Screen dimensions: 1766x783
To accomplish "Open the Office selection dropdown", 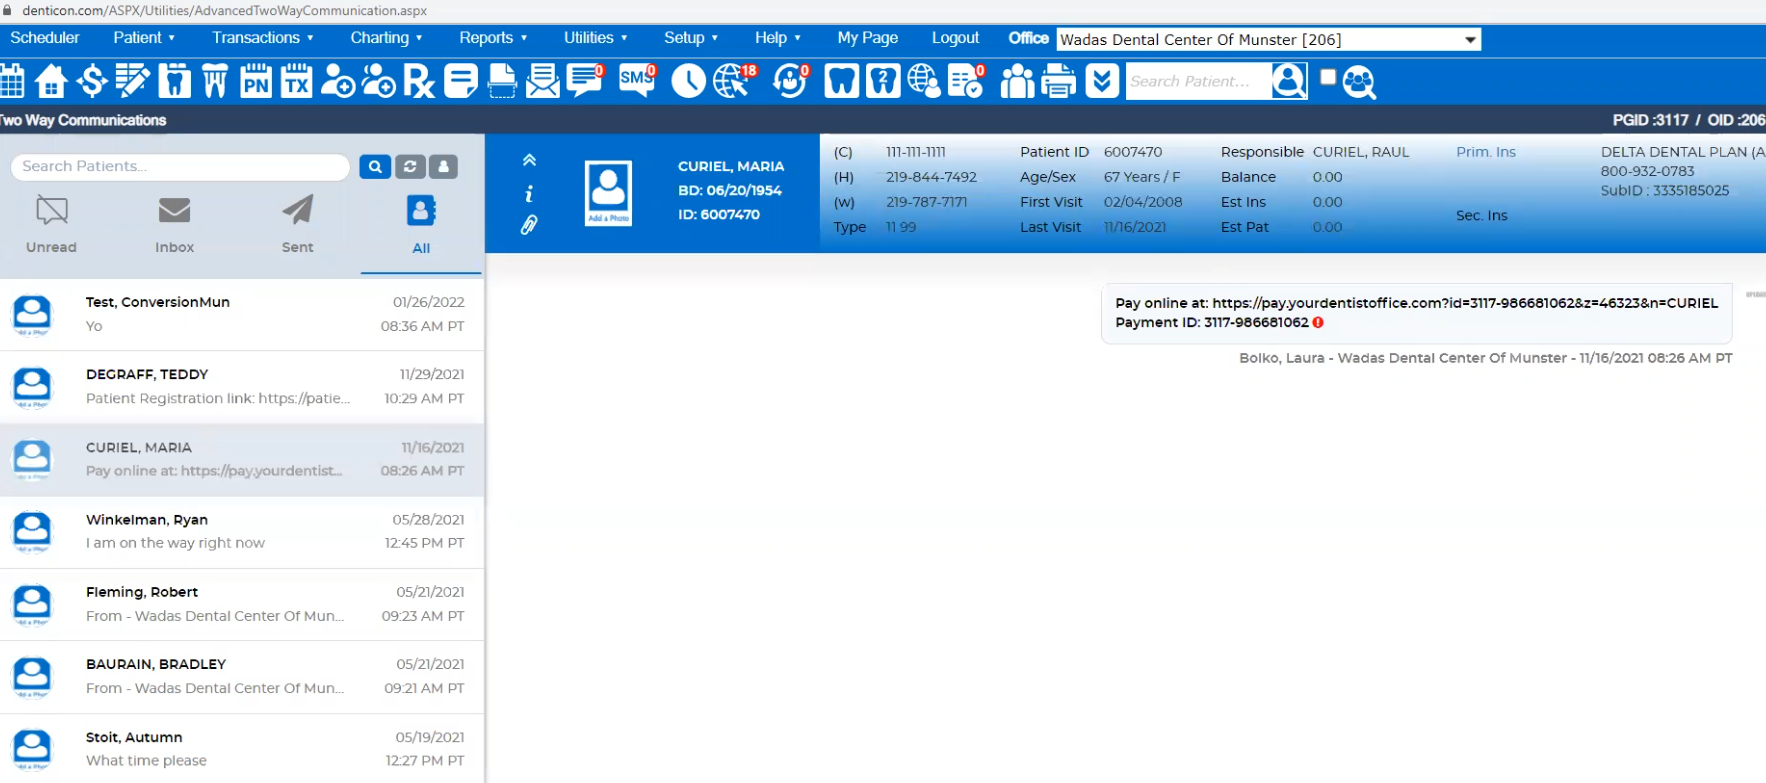I will coord(1268,40).
